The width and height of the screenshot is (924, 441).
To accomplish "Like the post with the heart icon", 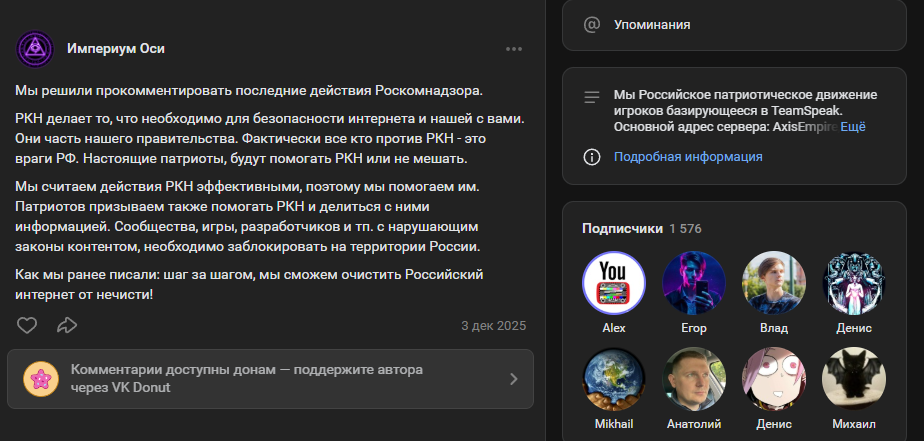I will (27, 325).
